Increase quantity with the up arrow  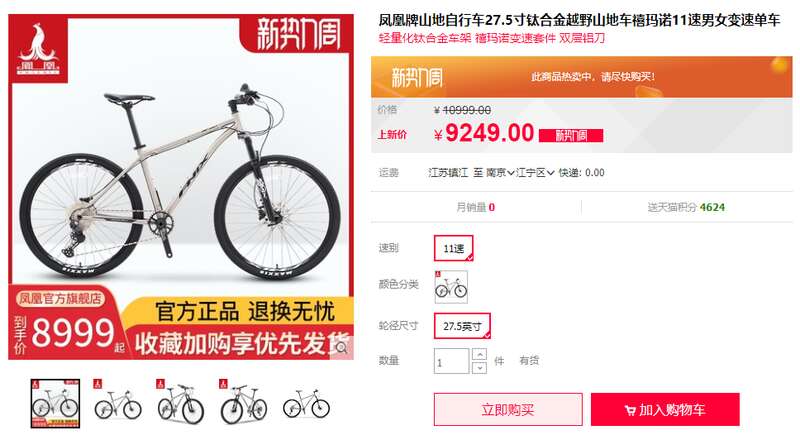coord(479,354)
